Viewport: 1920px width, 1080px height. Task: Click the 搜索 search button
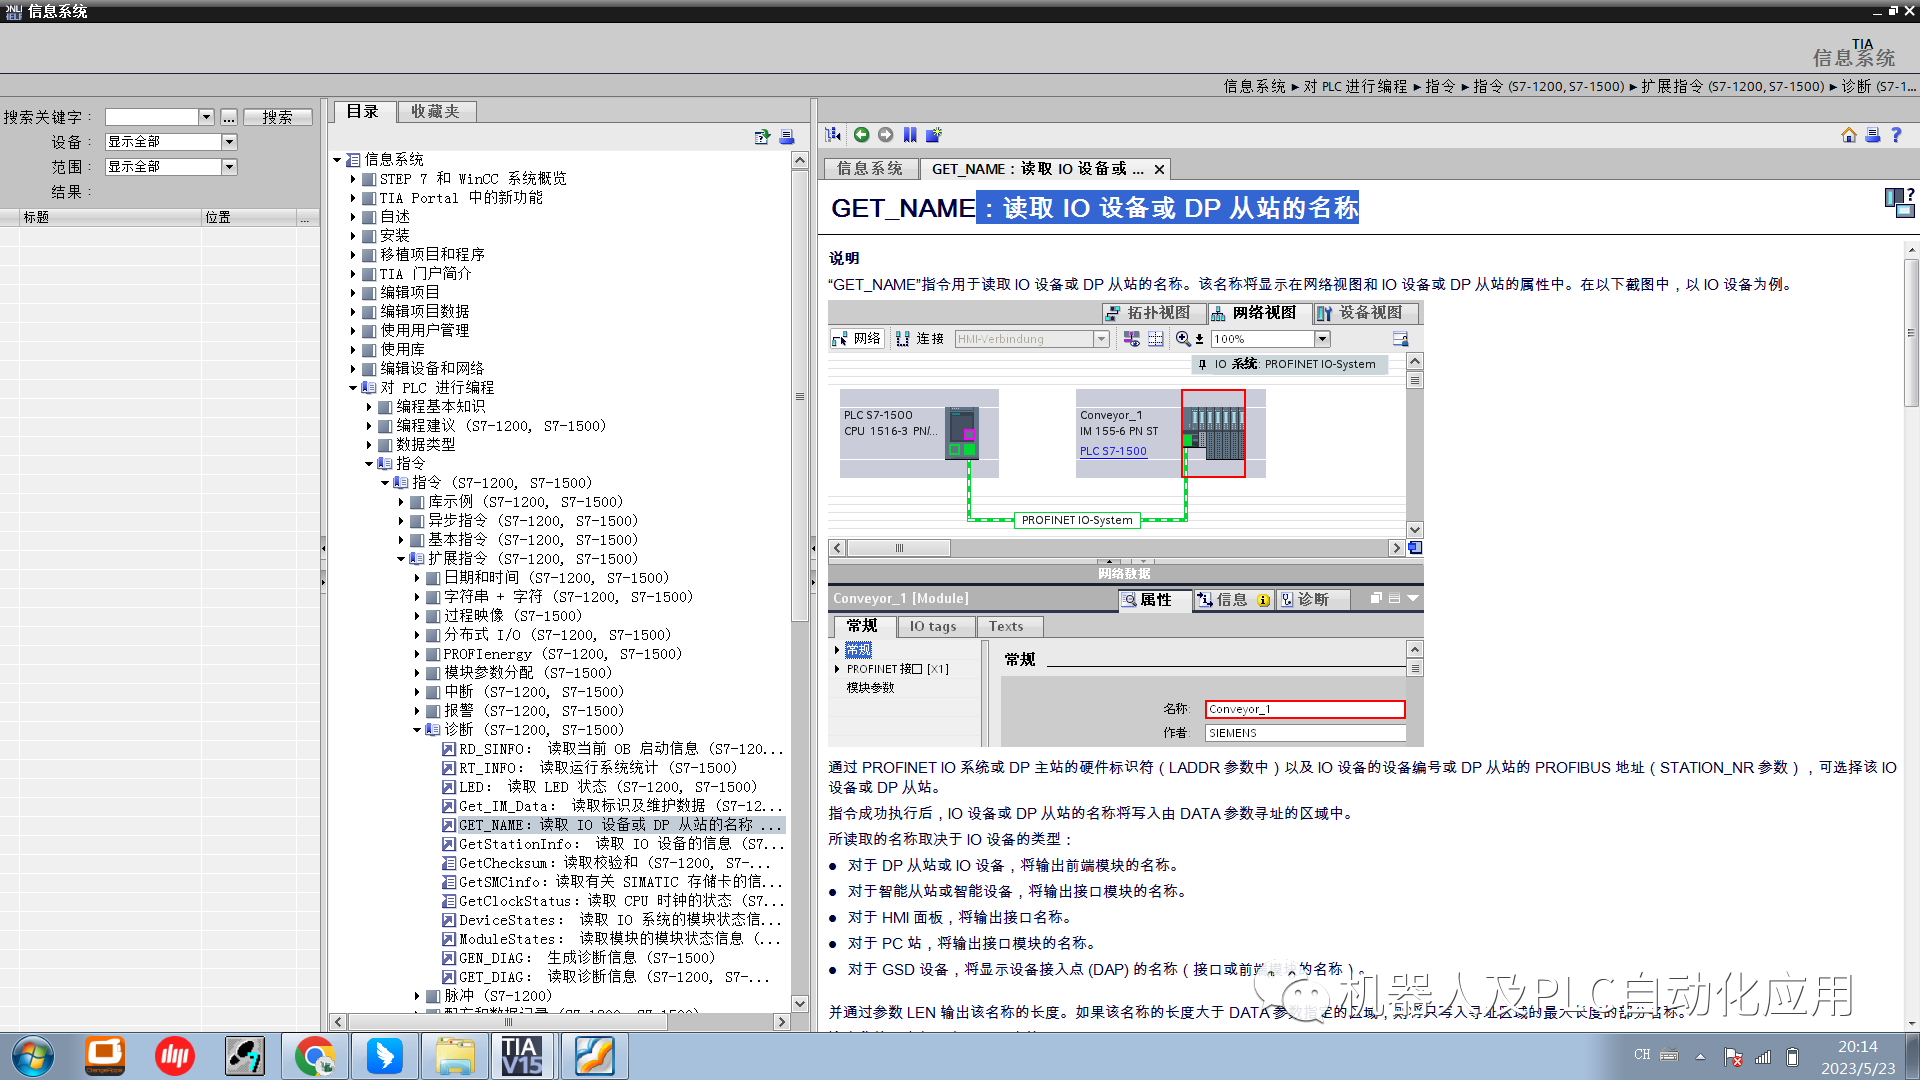tap(277, 116)
